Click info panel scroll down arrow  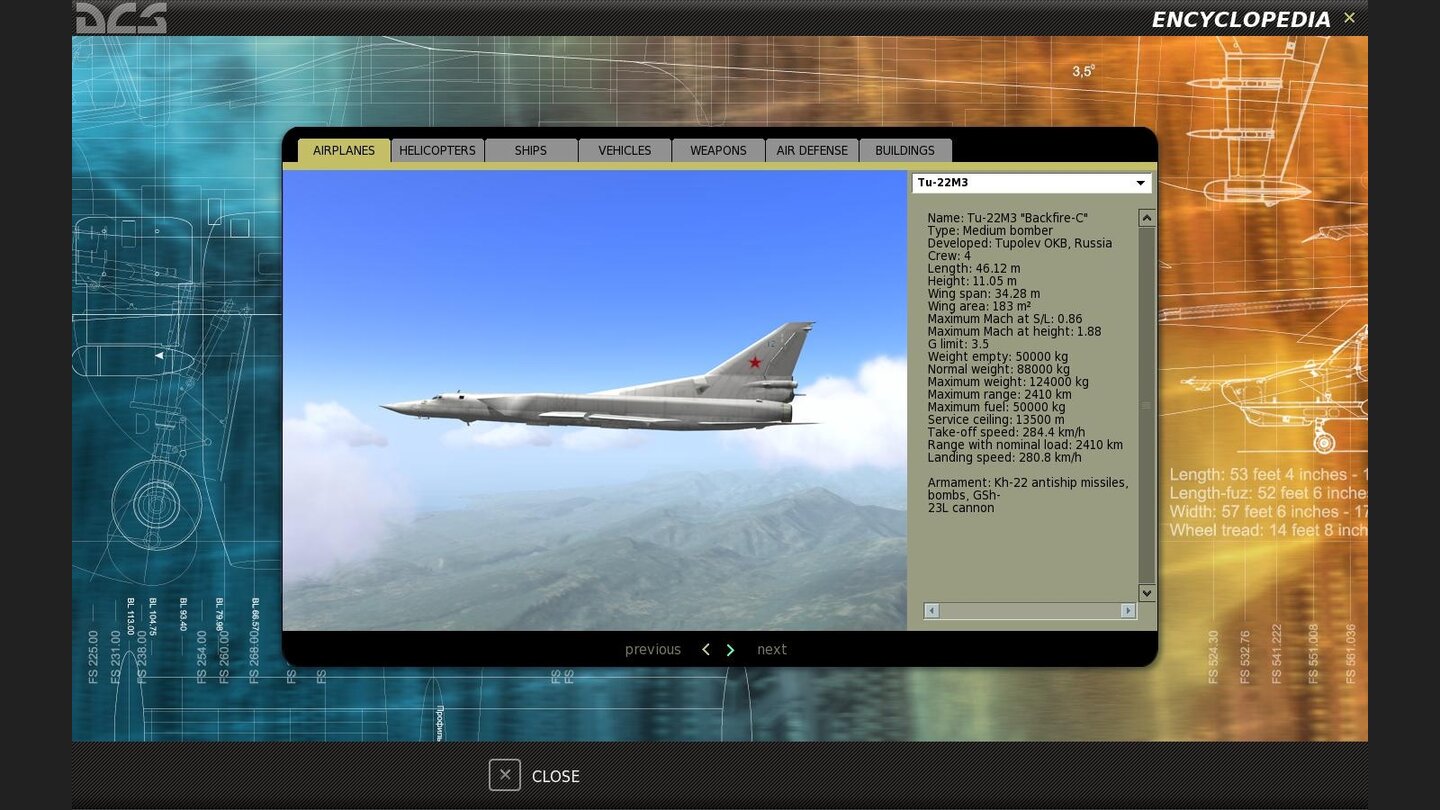pos(1147,593)
